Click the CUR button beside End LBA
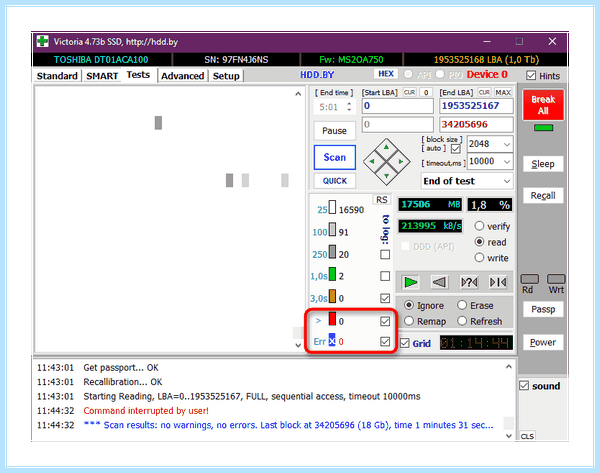Screen dimensions: 600x473 tap(484, 93)
